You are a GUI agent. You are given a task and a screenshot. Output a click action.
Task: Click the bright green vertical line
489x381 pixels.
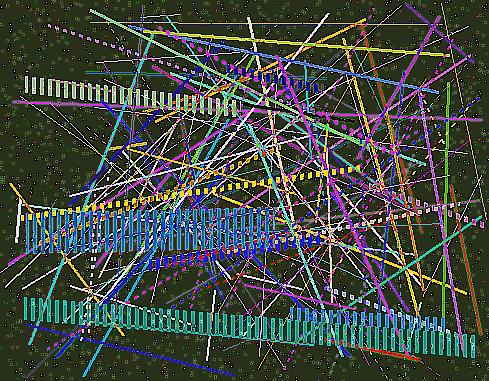coord(446,200)
